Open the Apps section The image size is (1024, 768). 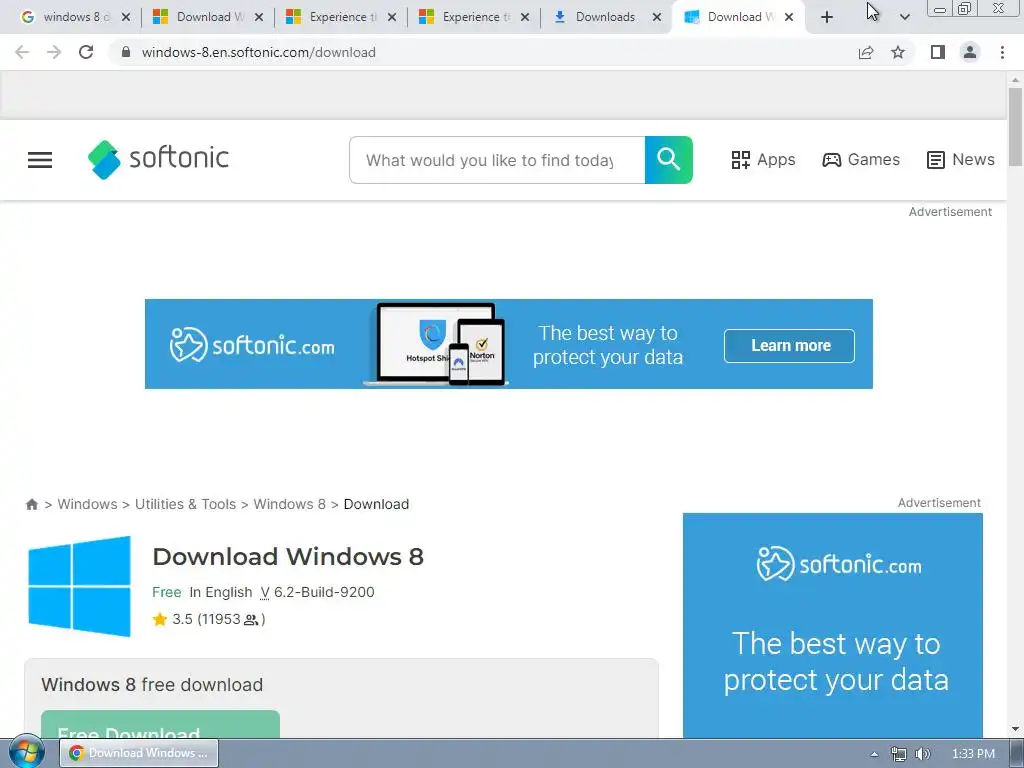[x=763, y=160]
